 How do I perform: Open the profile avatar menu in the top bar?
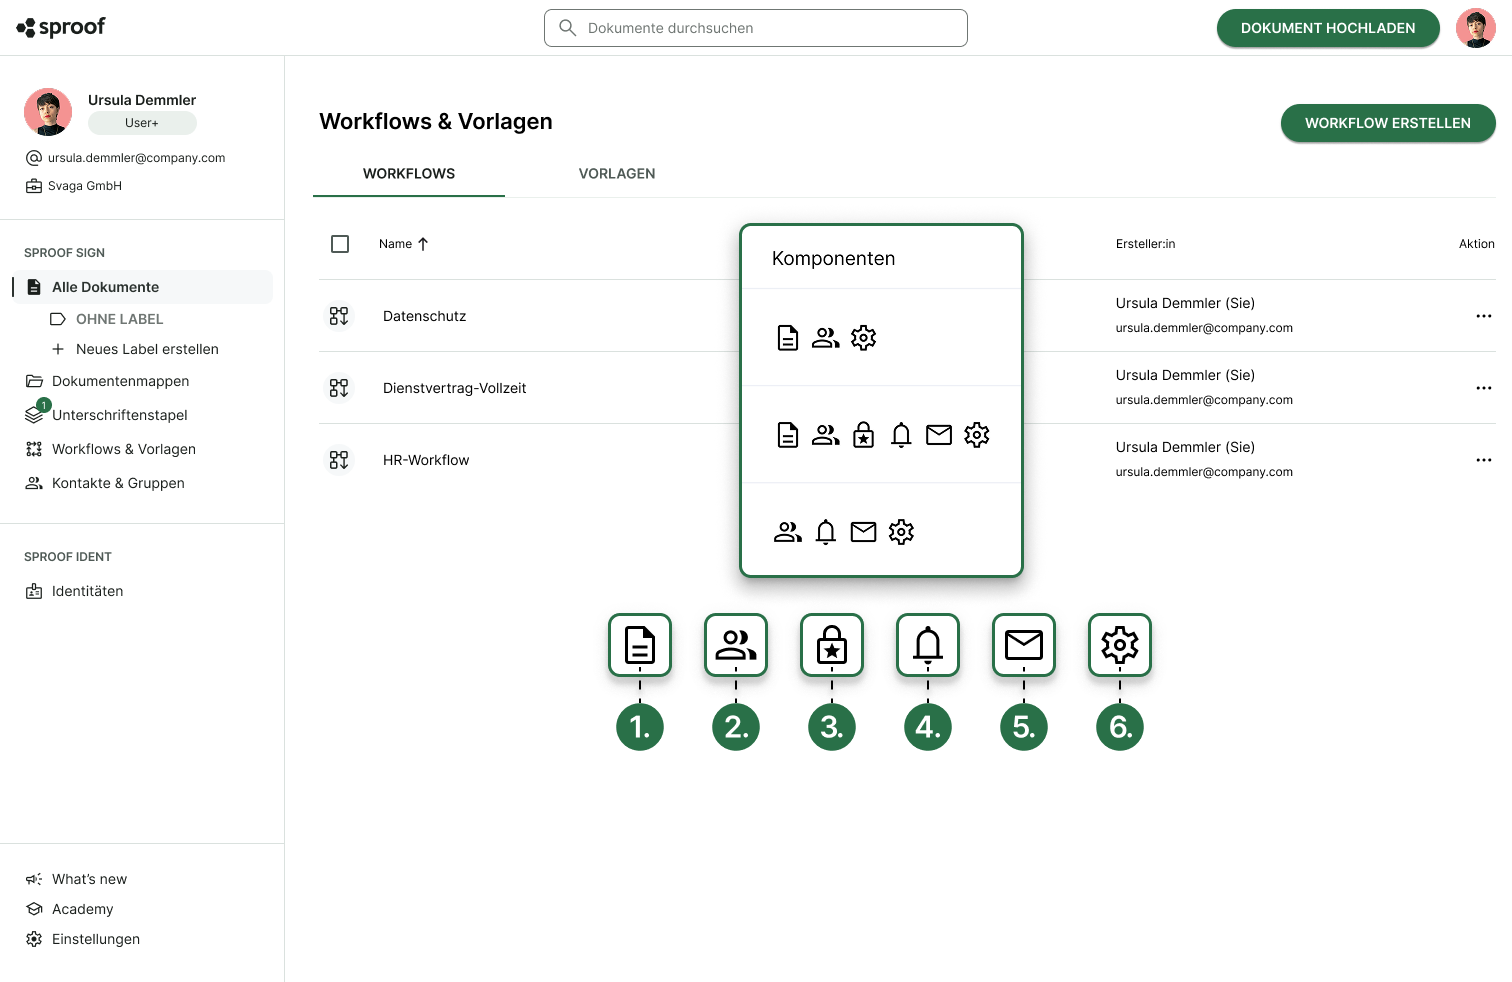click(1475, 28)
